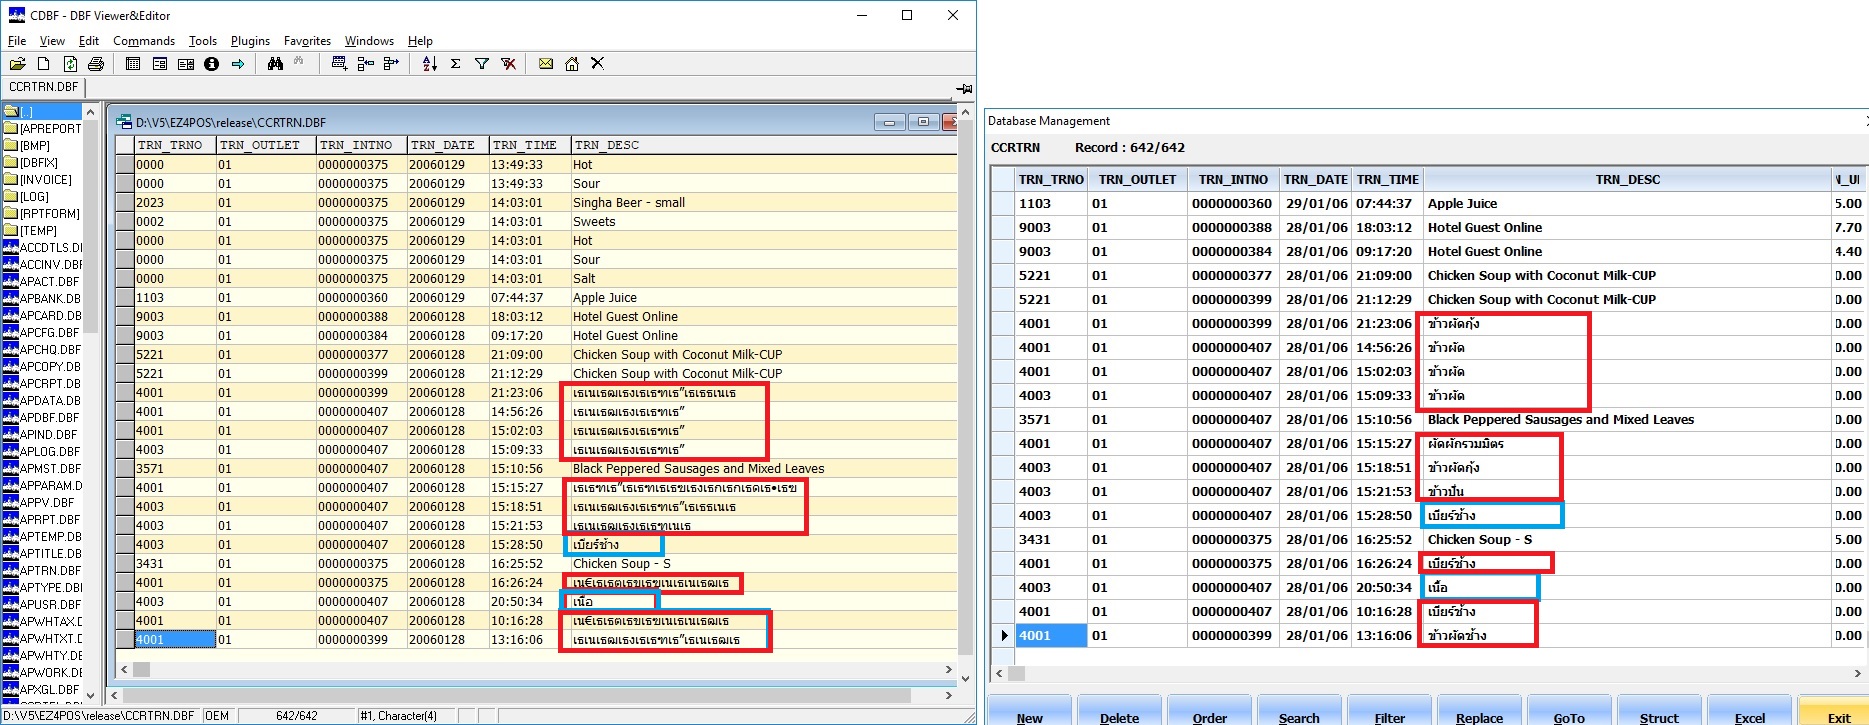1869x725 pixels.
Task: Click the sigma sum icon
Action: (455, 64)
